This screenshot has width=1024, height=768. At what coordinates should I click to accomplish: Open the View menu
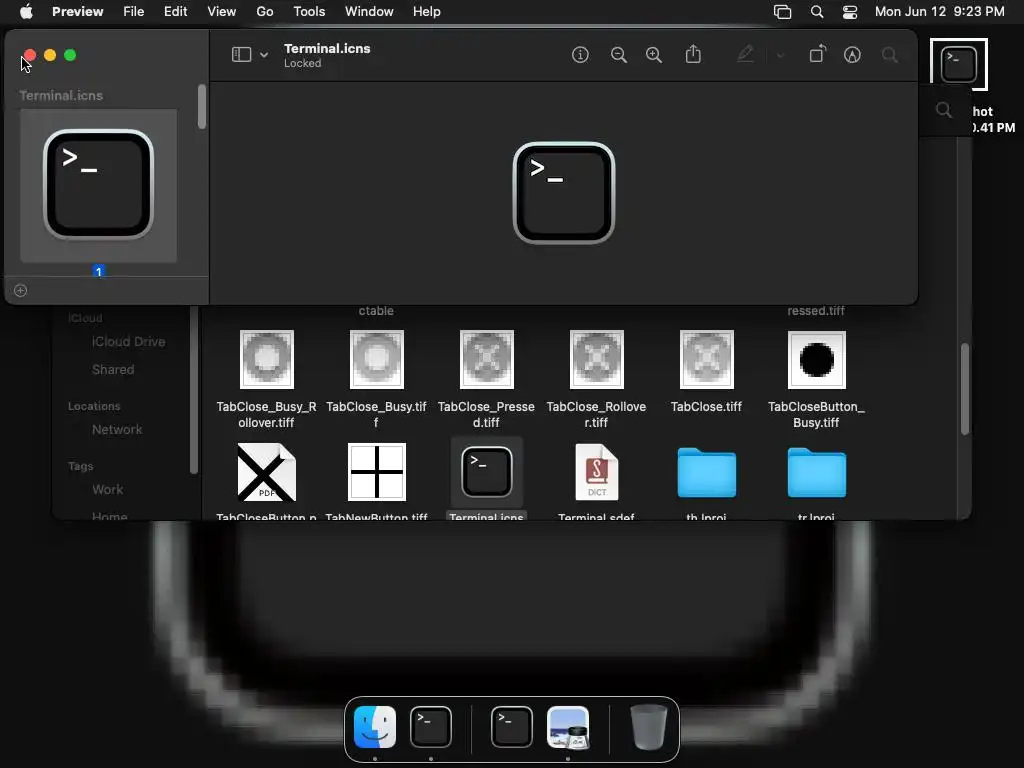pyautogui.click(x=221, y=12)
